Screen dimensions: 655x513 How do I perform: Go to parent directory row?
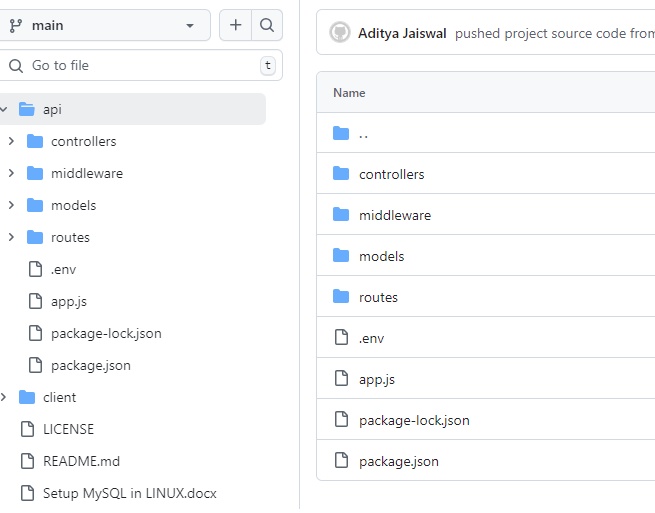click(x=363, y=133)
